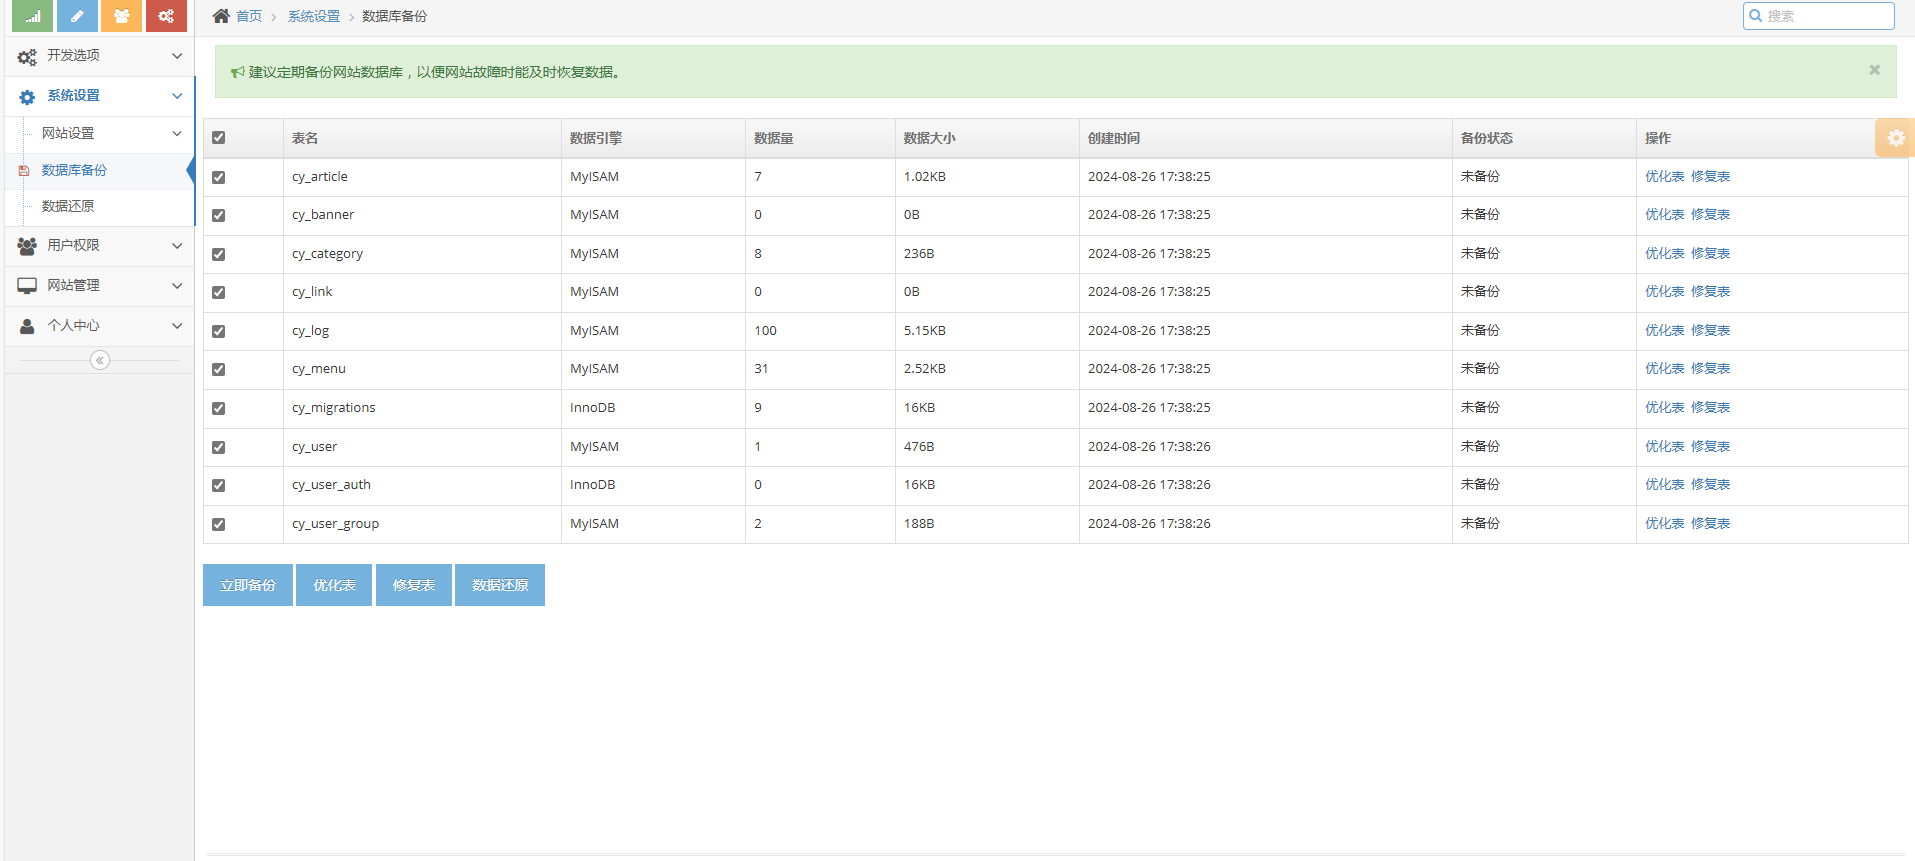The image size is (1915, 861).
Task: Click the users icon for 用户权限
Action: tap(27, 246)
